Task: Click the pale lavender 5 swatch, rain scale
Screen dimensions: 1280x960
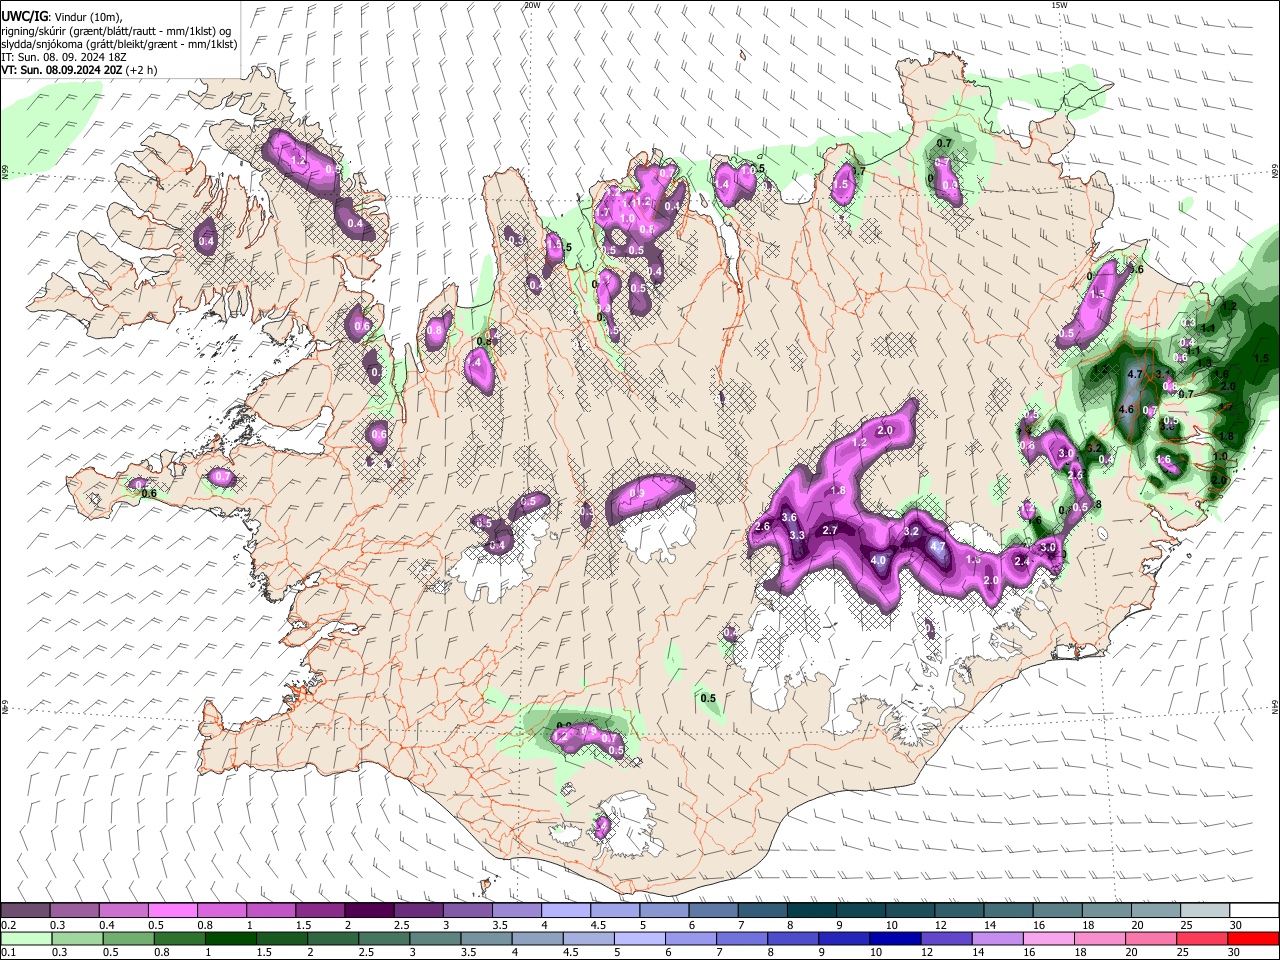Action: coord(638,938)
